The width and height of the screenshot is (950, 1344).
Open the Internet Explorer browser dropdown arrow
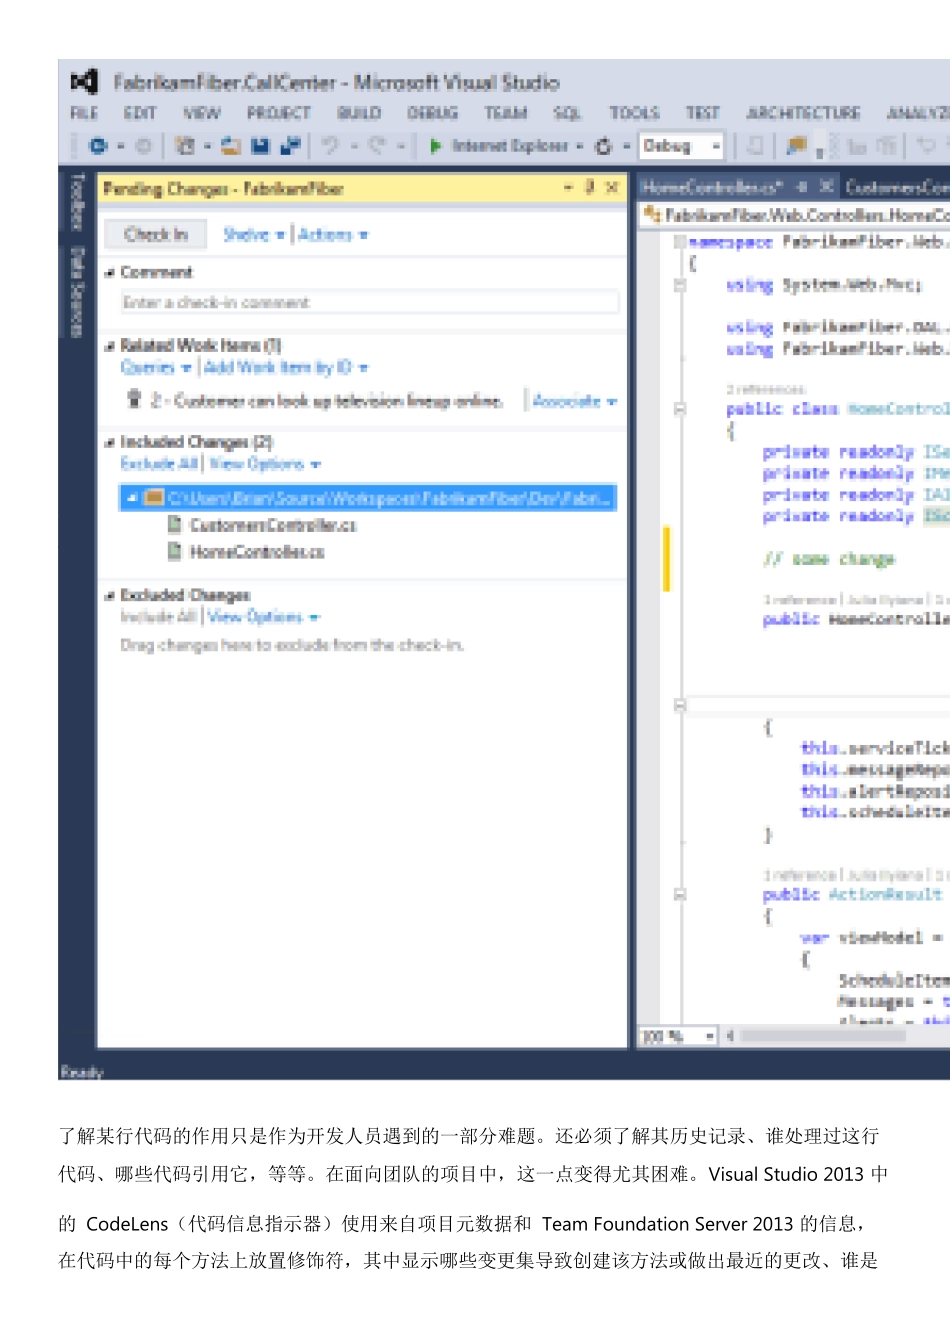tap(580, 147)
